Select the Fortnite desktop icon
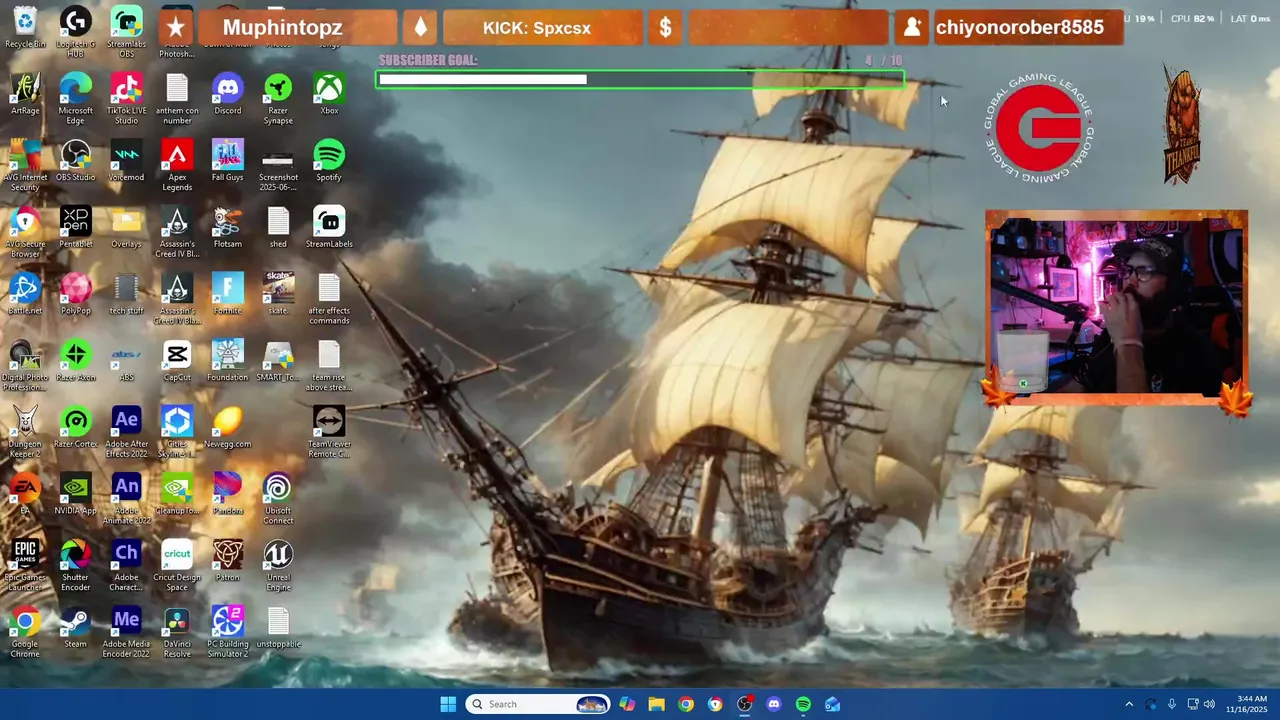Screen dimensions: 1280x720 [x=227, y=294]
